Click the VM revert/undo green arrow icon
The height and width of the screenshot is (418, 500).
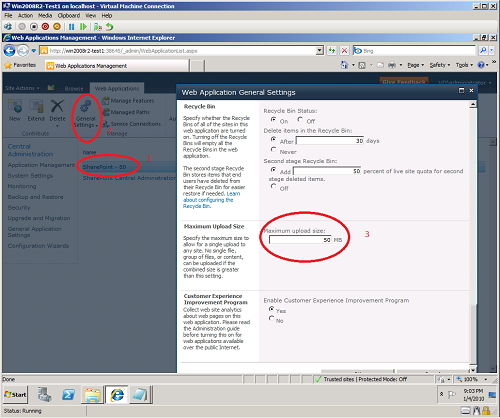pos(110,27)
